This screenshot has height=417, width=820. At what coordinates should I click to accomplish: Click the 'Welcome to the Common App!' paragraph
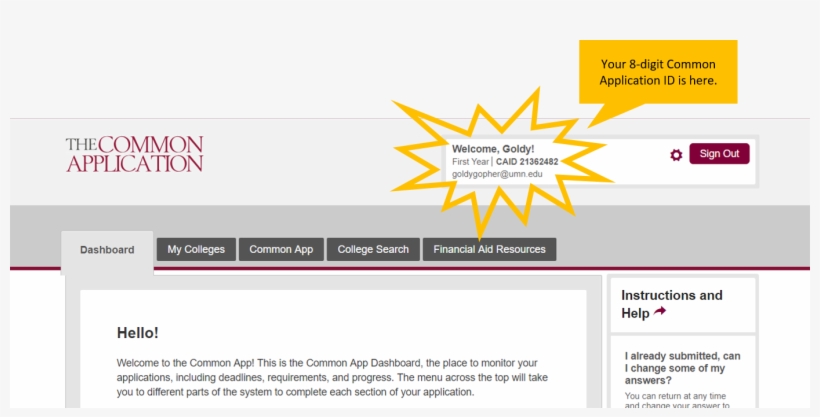[332, 377]
